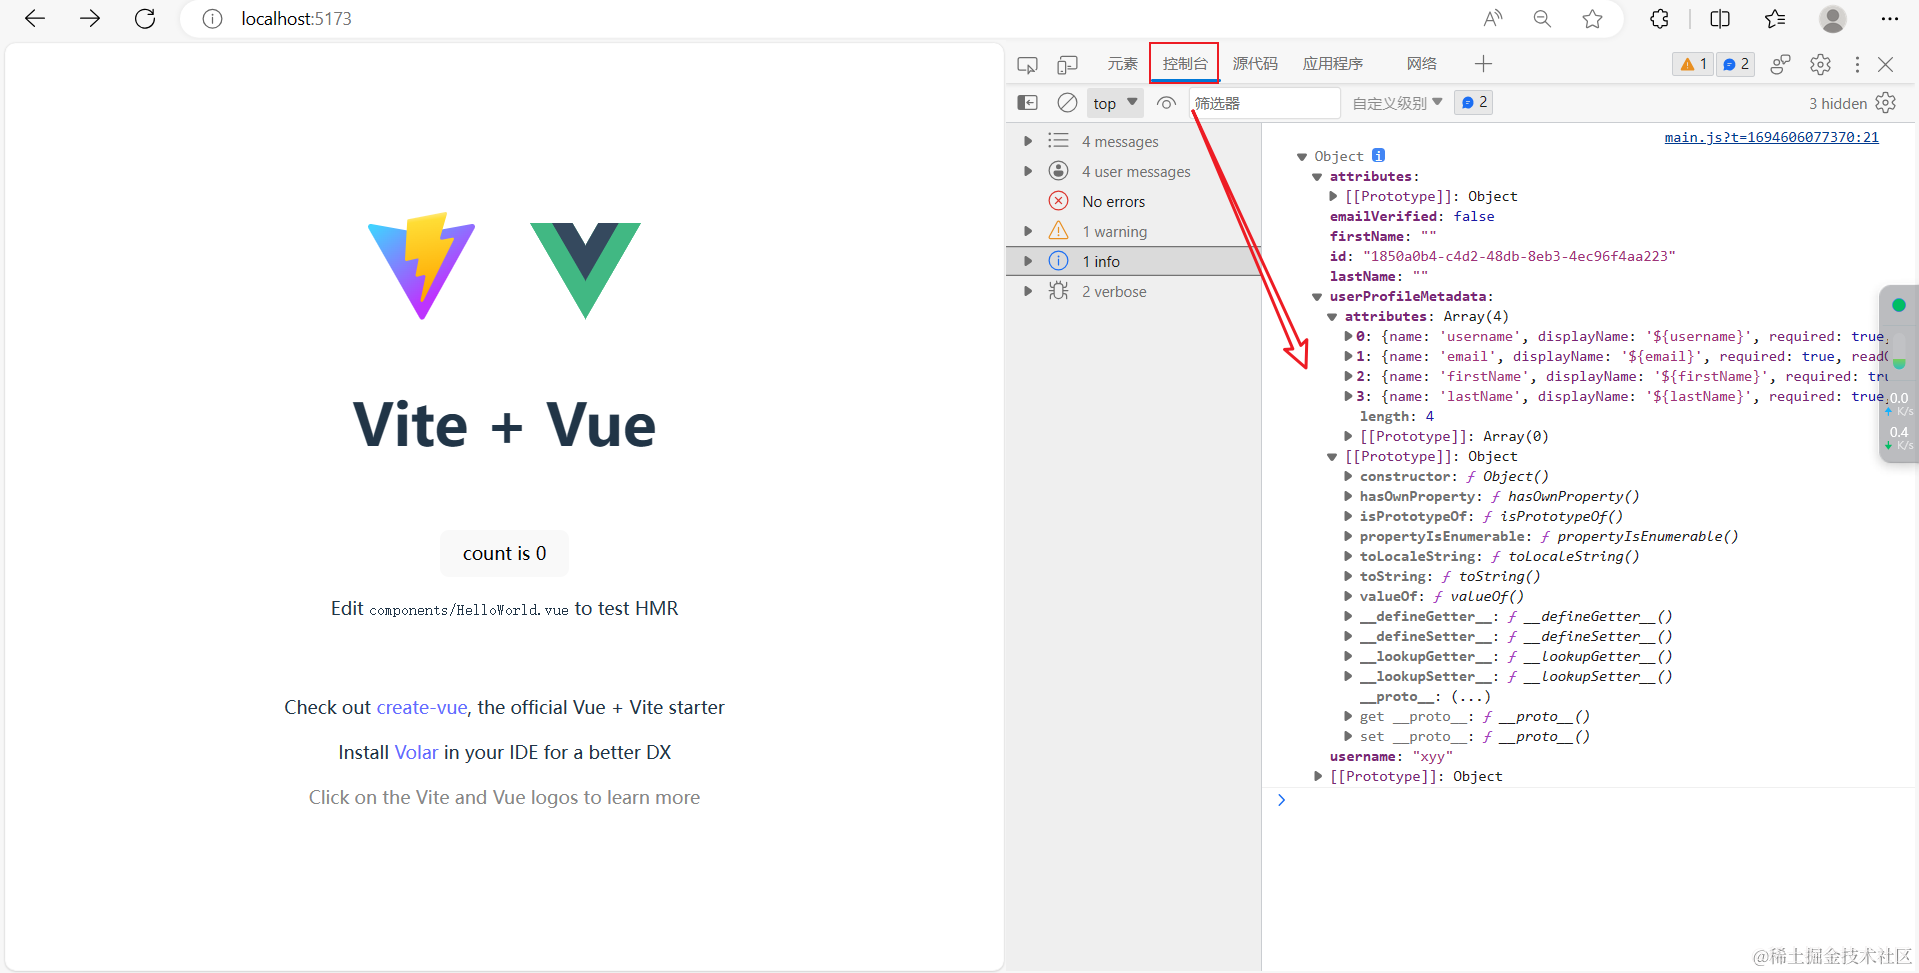Clear the console output
1919x973 pixels.
tap(1066, 102)
